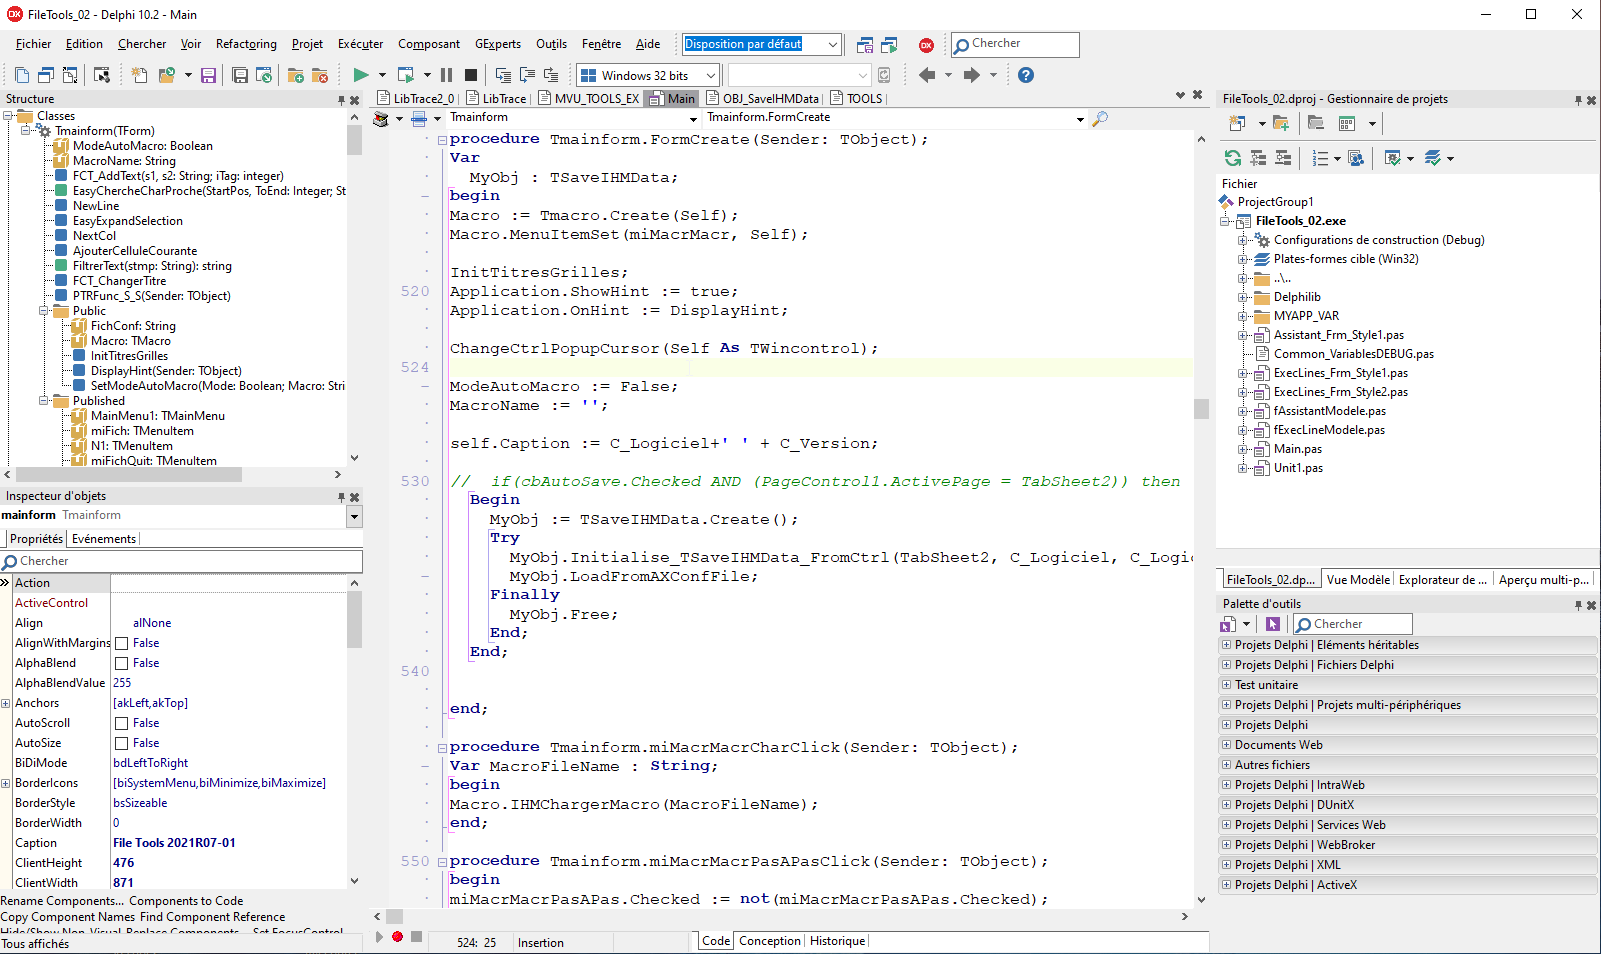Select the Vue Modèle tab in the project manager
Viewport: 1601px width, 954px height.
1358,580
